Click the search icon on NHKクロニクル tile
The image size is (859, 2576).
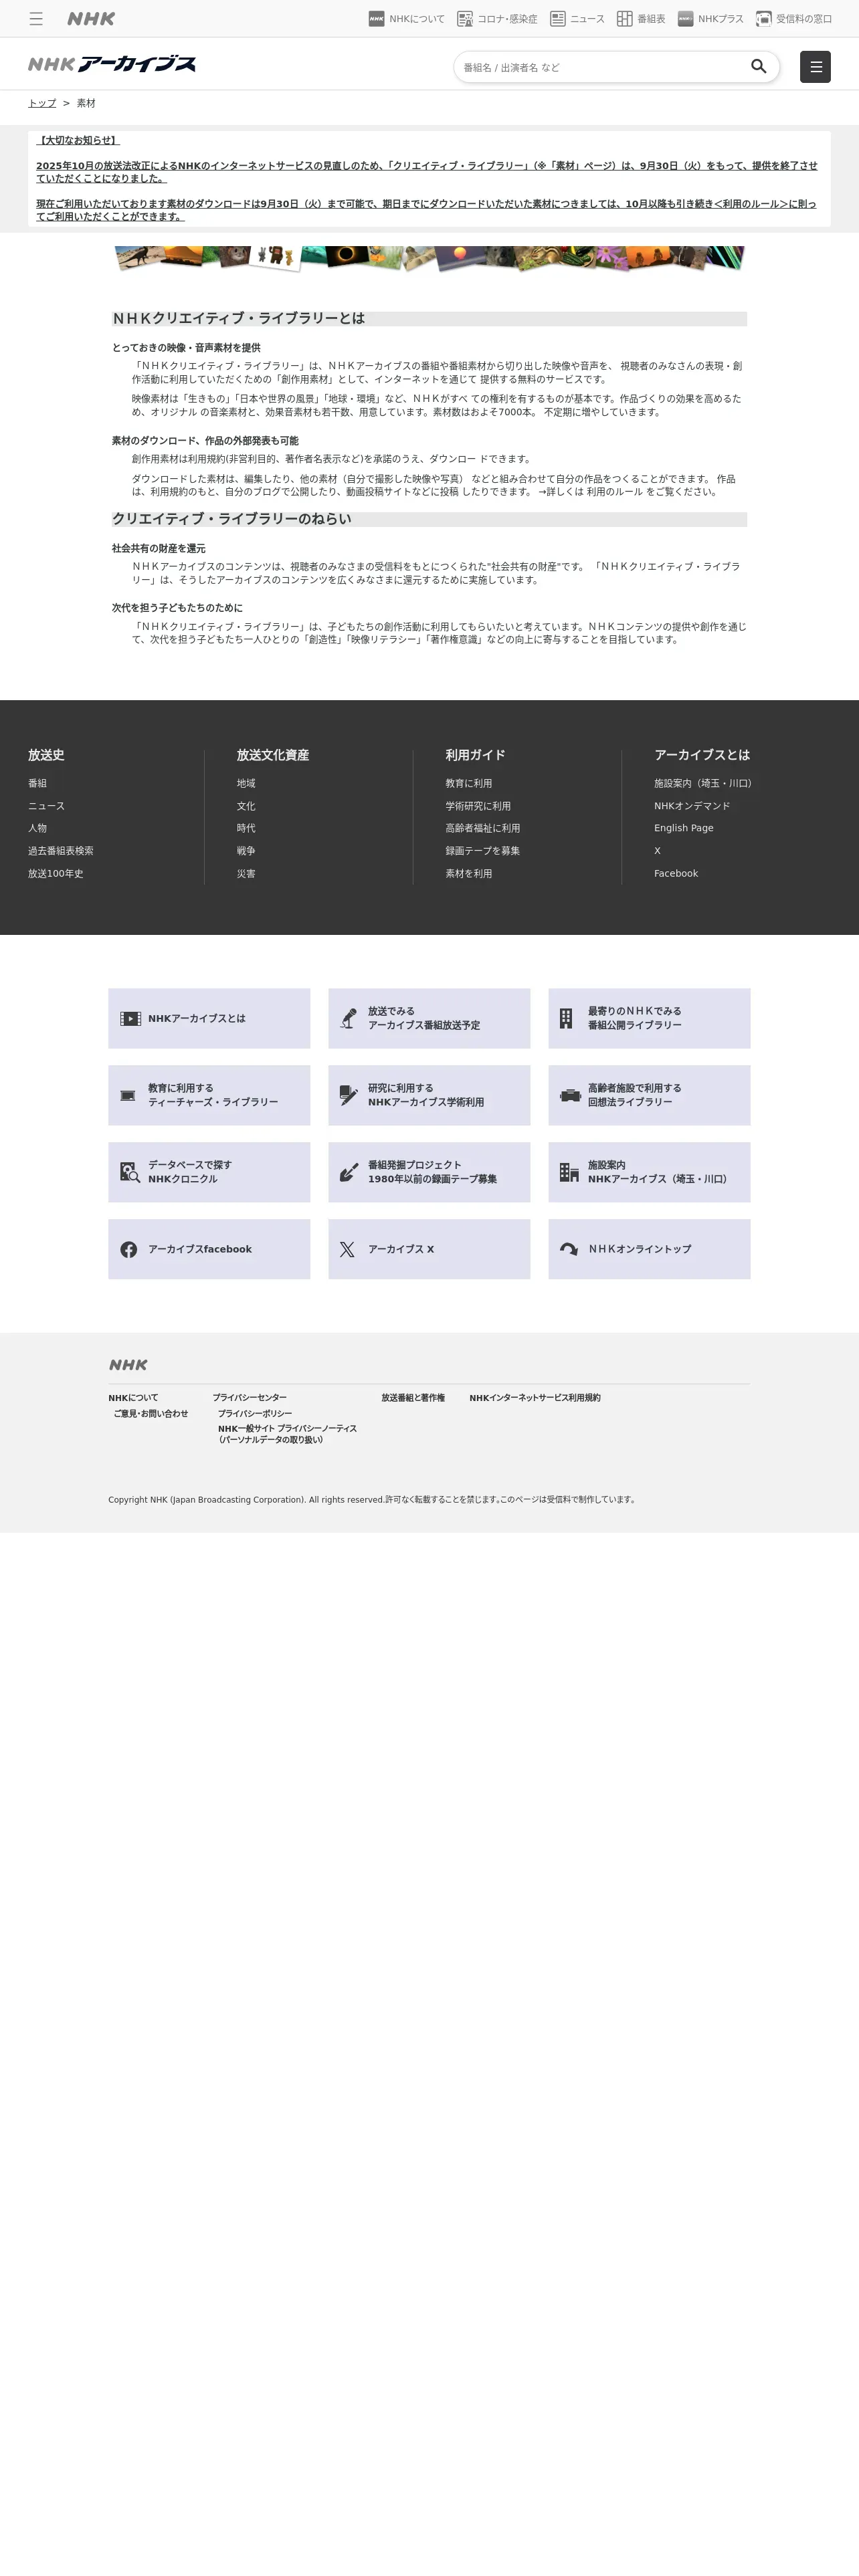pos(130,1172)
